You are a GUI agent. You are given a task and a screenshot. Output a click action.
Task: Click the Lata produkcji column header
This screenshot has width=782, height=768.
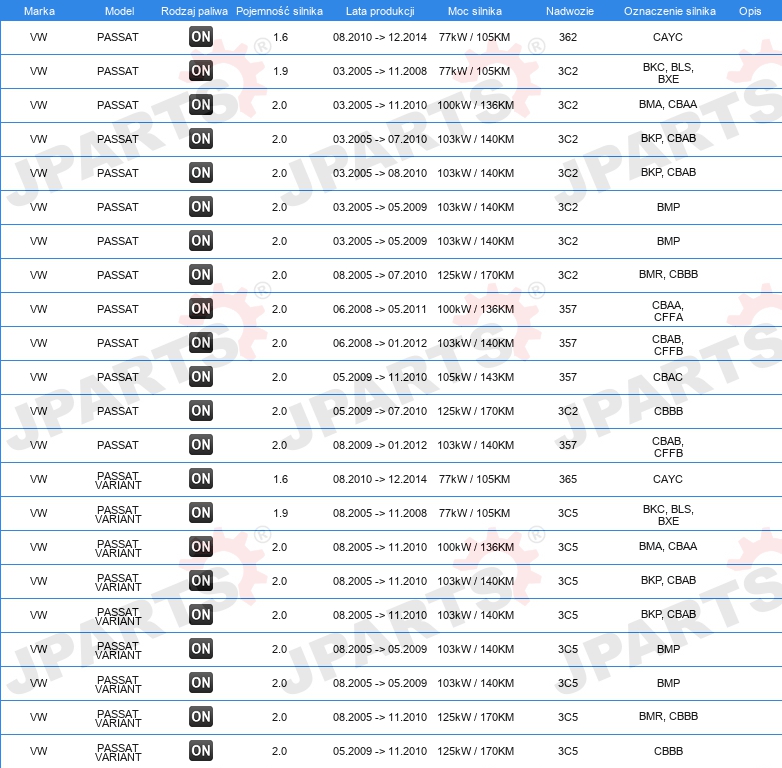point(380,11)
